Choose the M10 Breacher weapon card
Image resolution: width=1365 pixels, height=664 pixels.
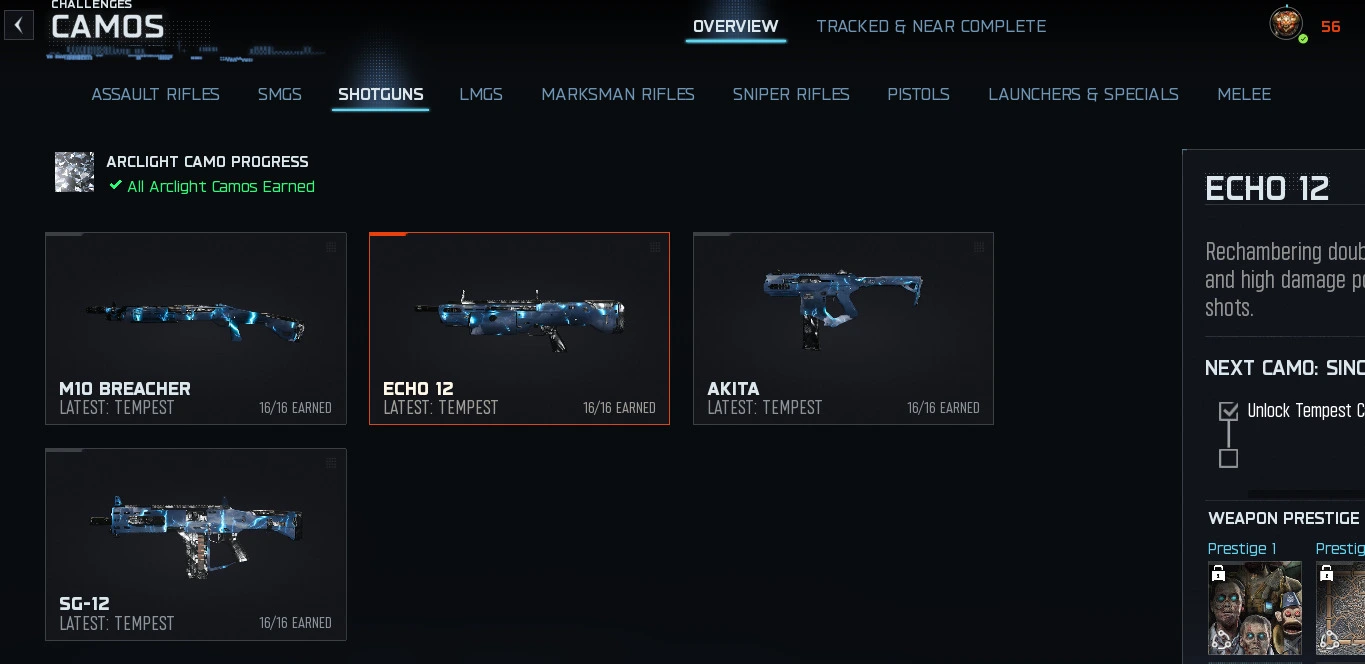[196, 328]
